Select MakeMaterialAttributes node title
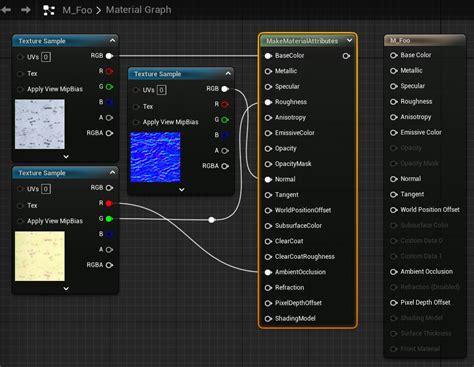474x367 pixels. pyautogui.click(x=302, y=41)
